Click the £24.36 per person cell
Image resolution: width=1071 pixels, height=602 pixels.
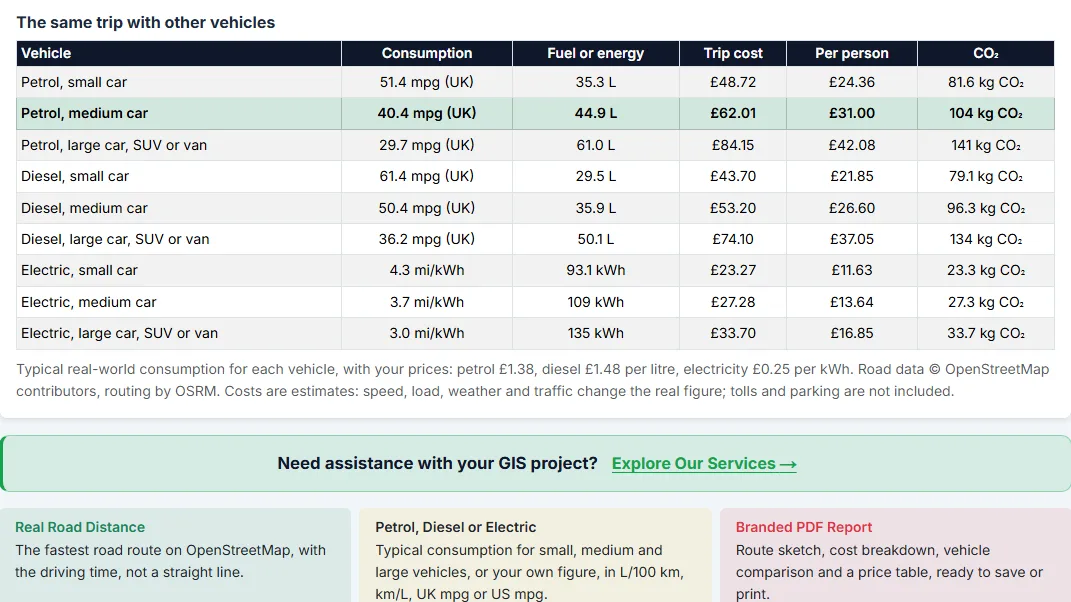tap(852, 82)
